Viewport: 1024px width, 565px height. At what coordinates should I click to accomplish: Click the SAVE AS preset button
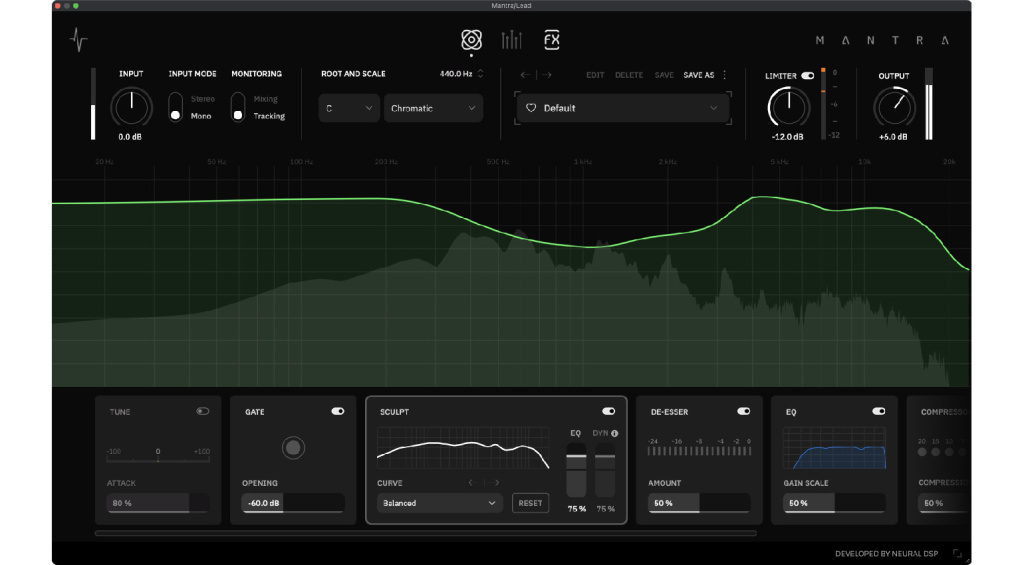(x=698, y=75)
